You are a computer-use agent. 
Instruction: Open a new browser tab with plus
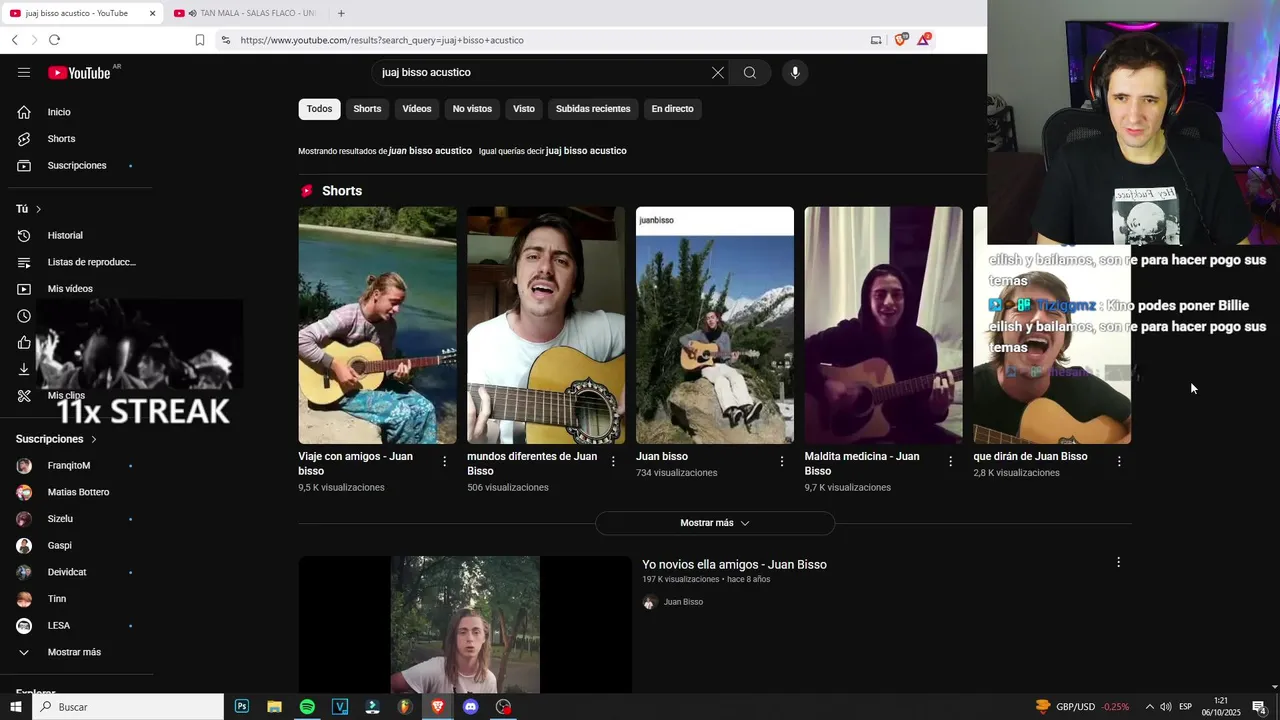[341, 13]
